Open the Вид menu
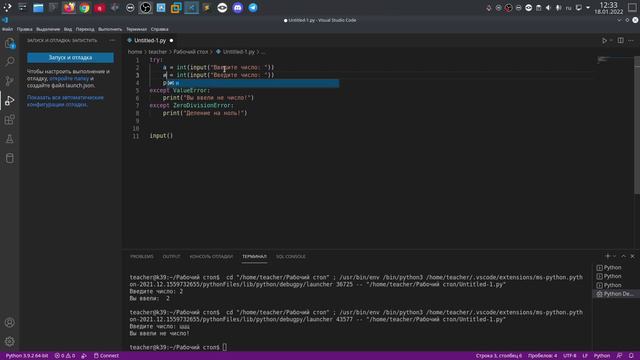This screenshot has height=360, width=640. [x=68, y=29]
